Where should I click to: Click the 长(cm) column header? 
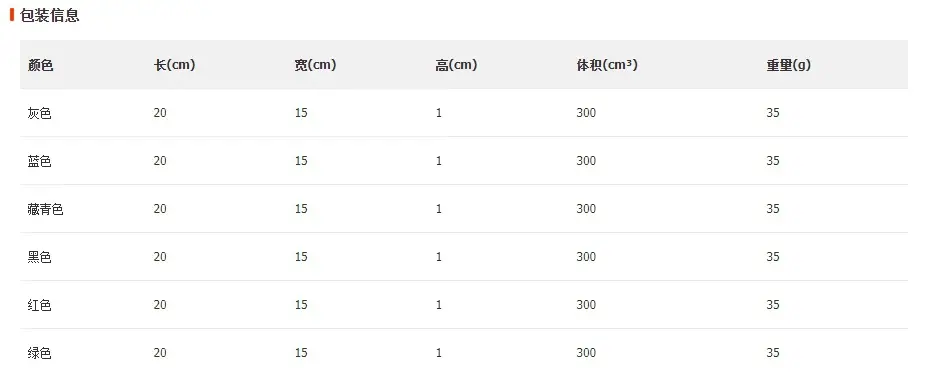tap(174, 65)
